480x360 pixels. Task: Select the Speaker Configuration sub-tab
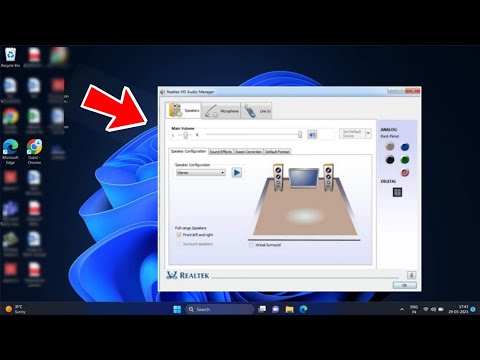188,151
